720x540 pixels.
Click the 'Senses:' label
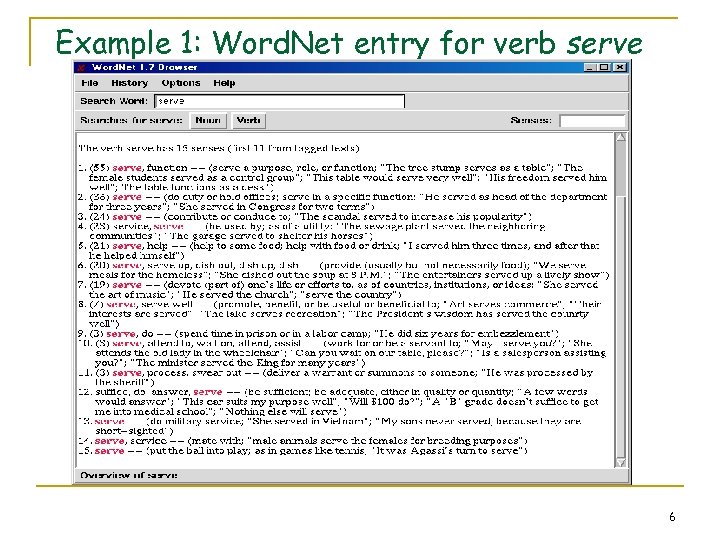pyautogui.click(x=531, y=120)
